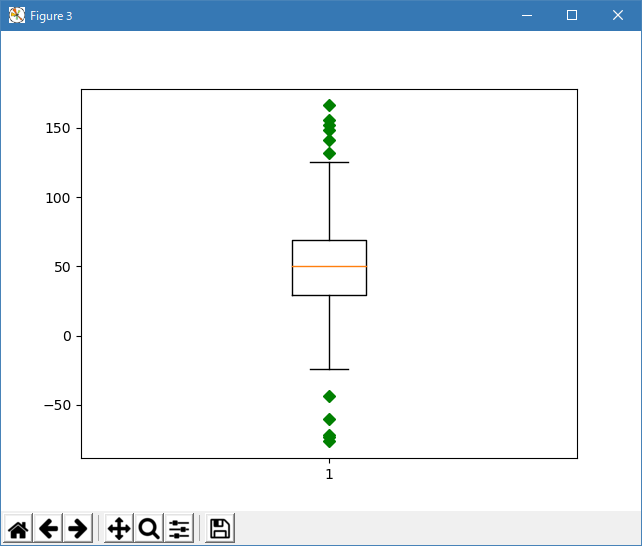
Task: Click the orange median line in the box
Action: point(329,267)
